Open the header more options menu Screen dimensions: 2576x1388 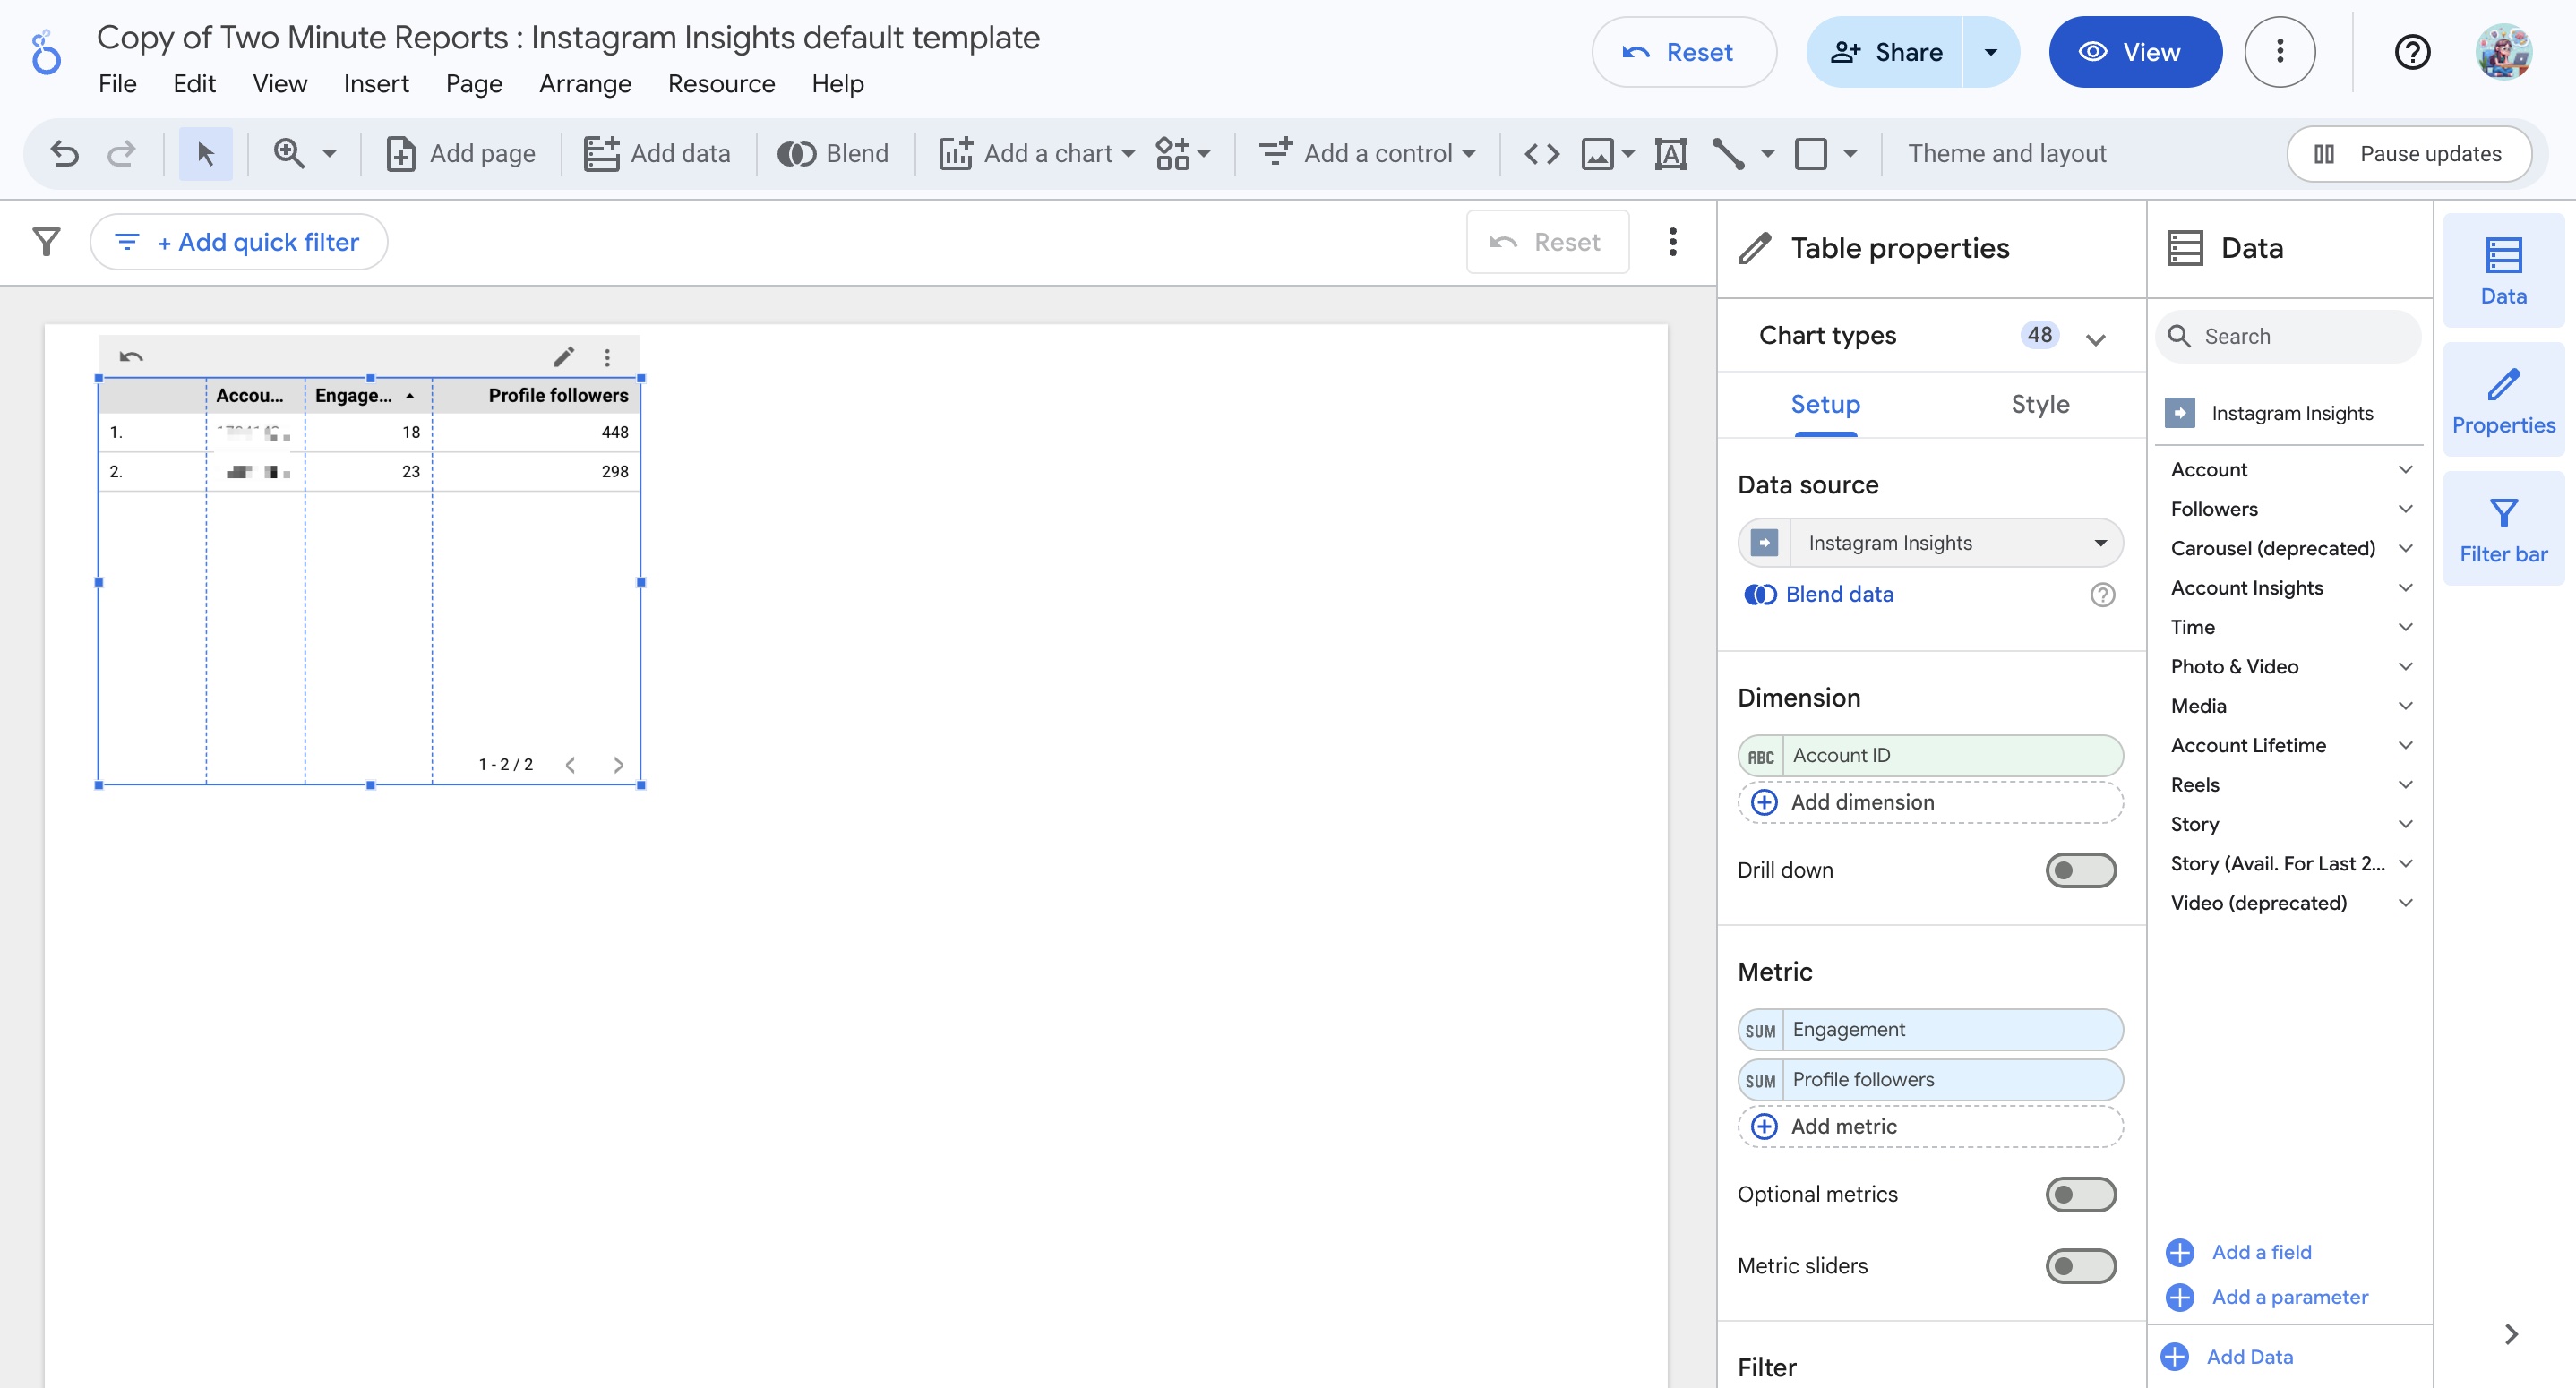tap(2279, 52)
